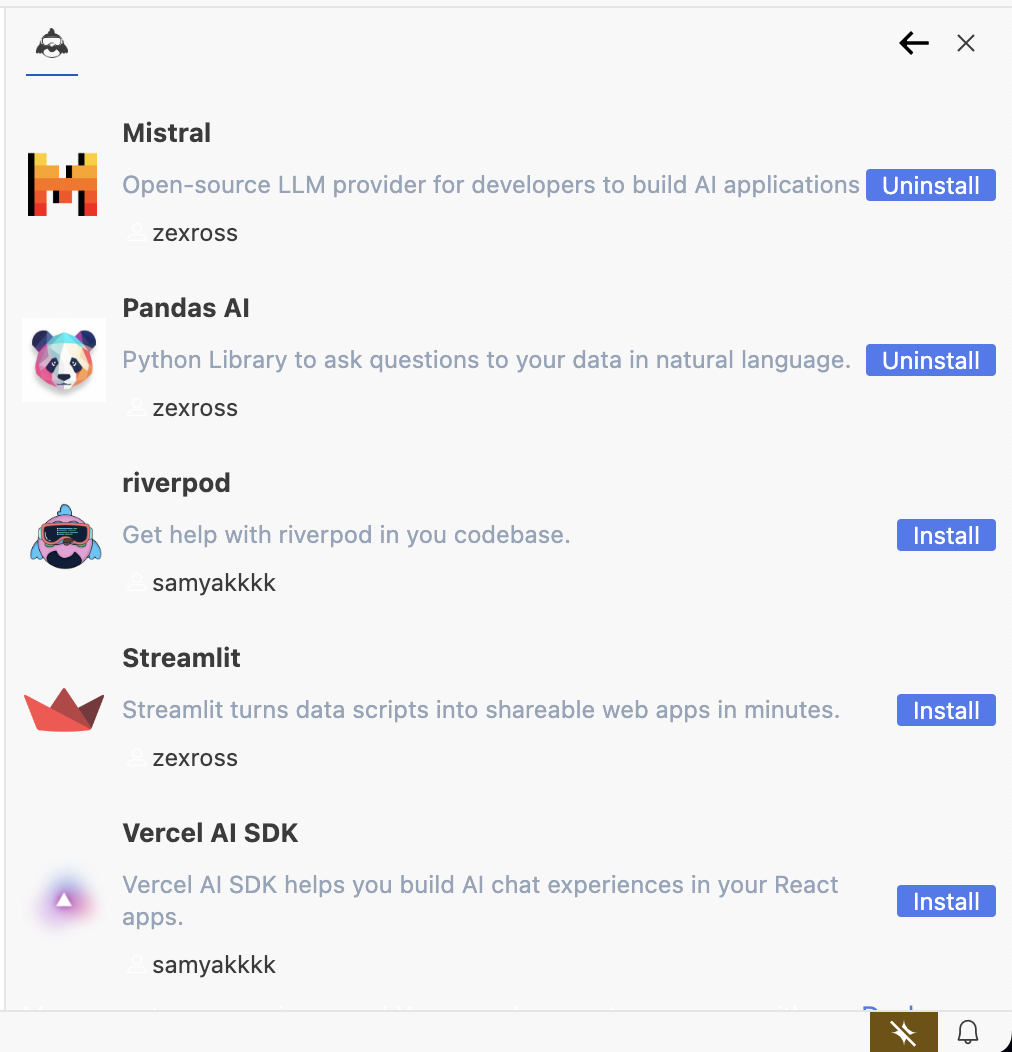
Task: Click the back arrow at the top
Action: pyautogui.click(x=913, y=43)
